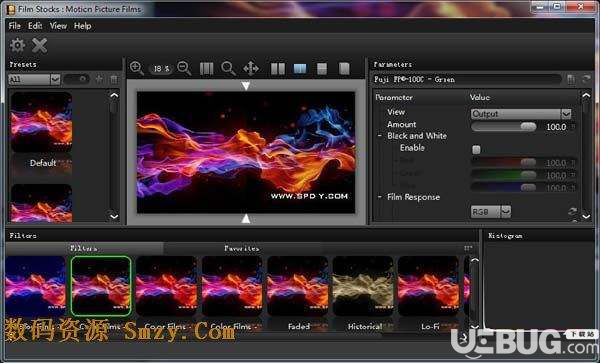This screenshot has height=363, width=600.
Task: Open the View Output dropdown
Action: point(521,114)
